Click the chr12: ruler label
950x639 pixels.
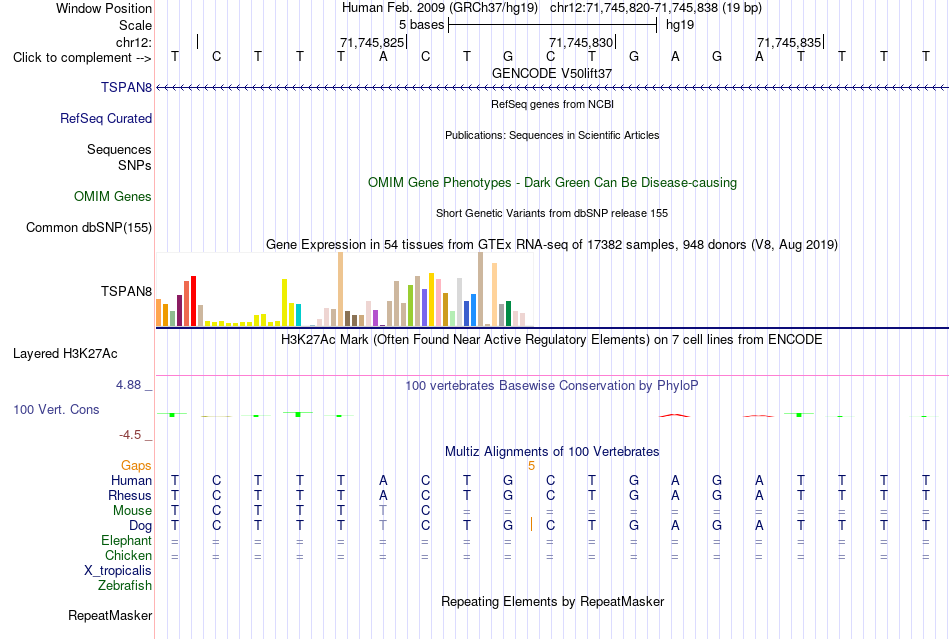pos(133,42)
